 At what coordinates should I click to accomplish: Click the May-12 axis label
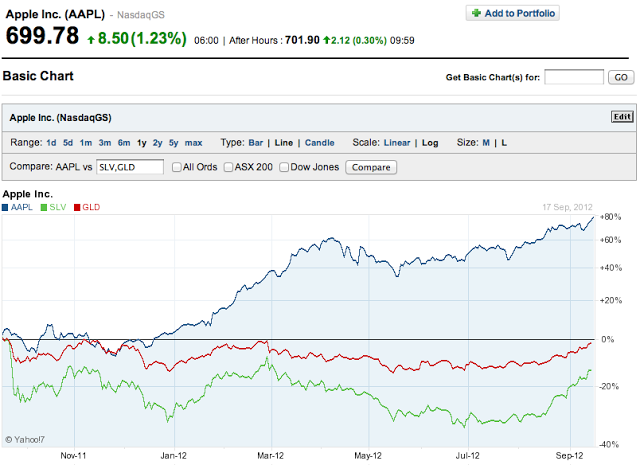click(368, 456)
